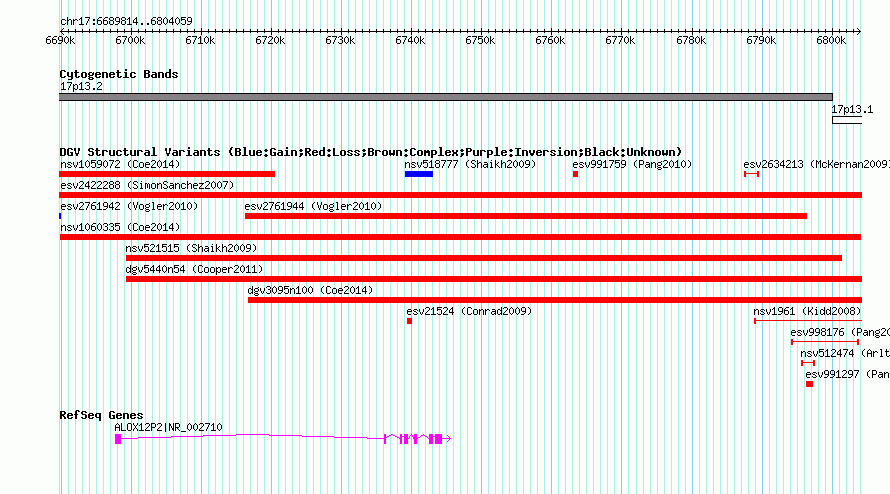Screen dimensions: 890x494
Task: Click the esv2422288 (SimonSanchez2007) long red bar
Action: click(x=460, y=195)
